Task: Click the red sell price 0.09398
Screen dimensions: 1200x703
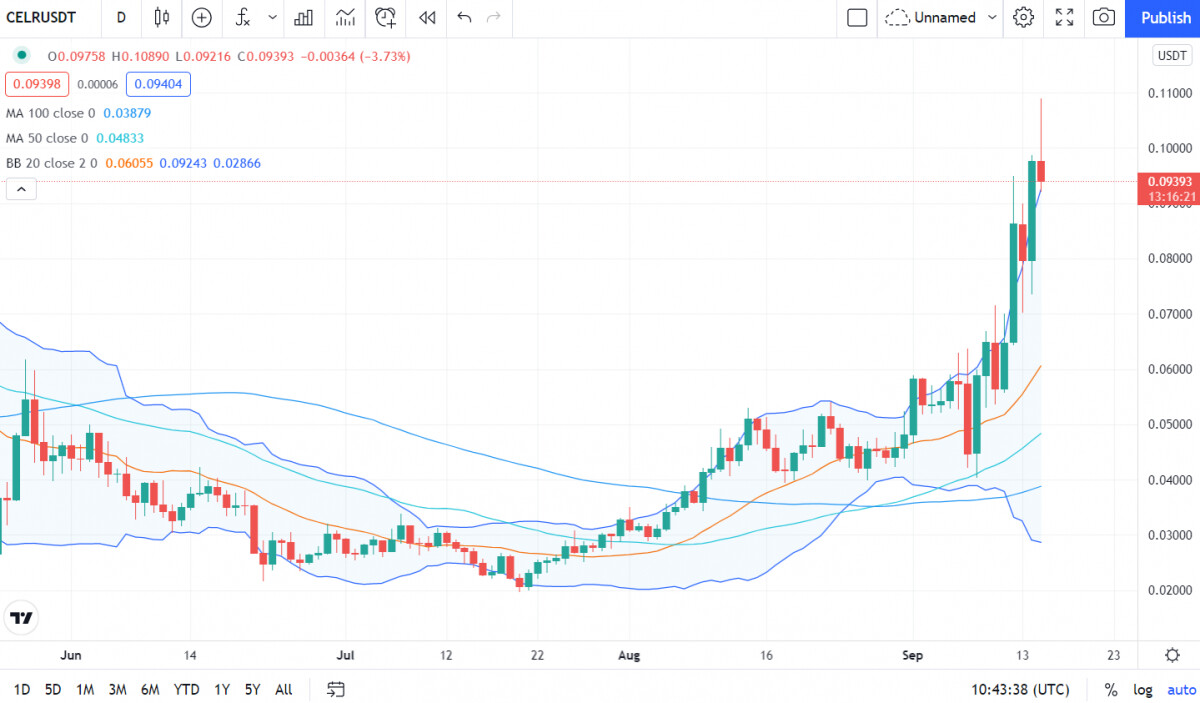Action: click(x=37, y=84)
